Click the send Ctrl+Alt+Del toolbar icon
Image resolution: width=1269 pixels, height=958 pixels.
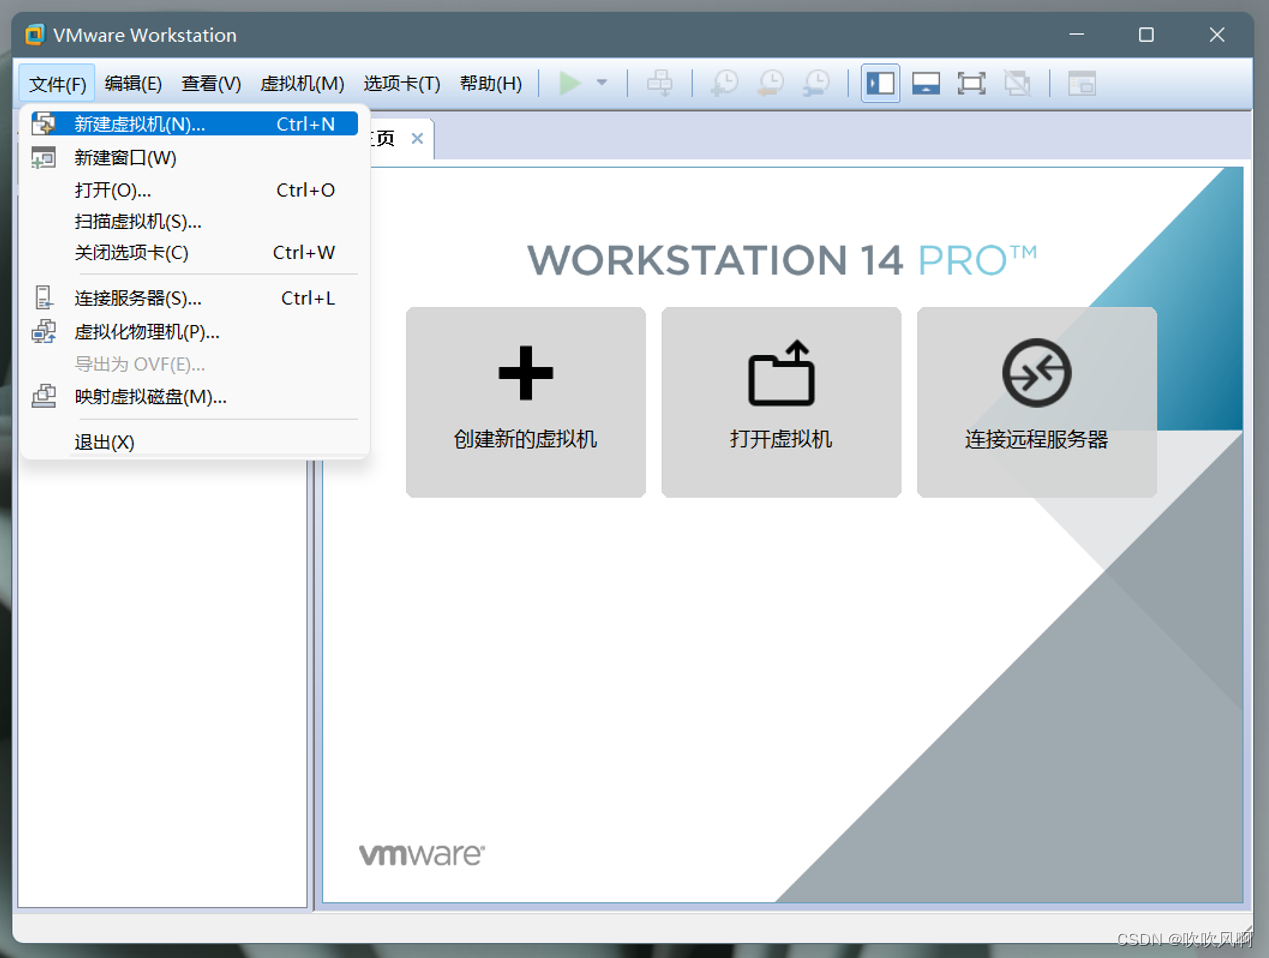tap(660, 83)
